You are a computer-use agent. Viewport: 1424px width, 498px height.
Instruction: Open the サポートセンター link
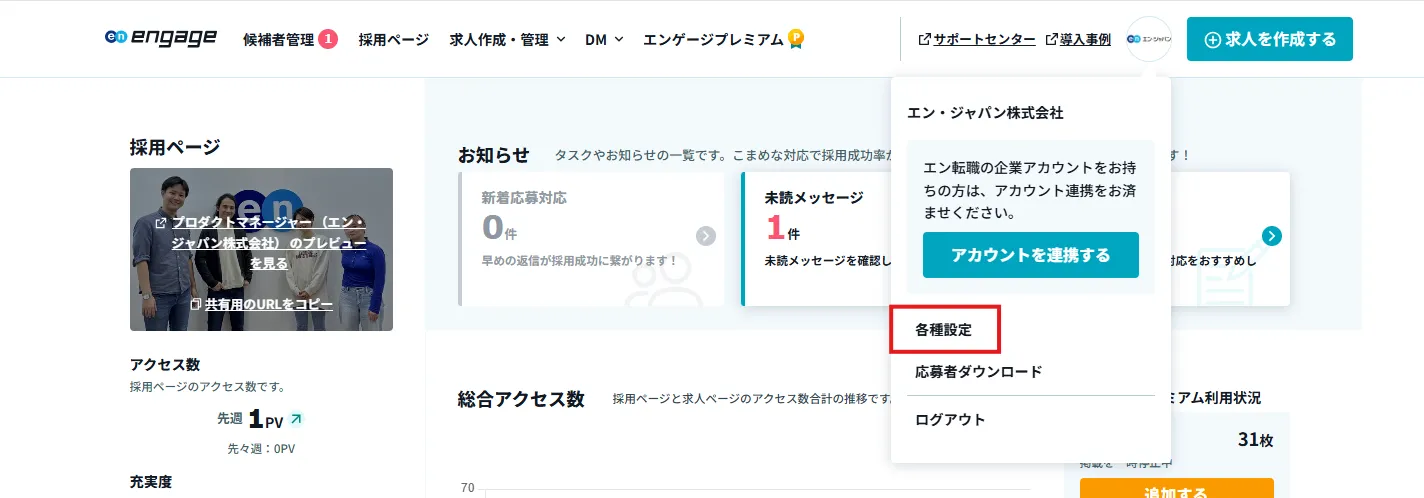point(977,39)
